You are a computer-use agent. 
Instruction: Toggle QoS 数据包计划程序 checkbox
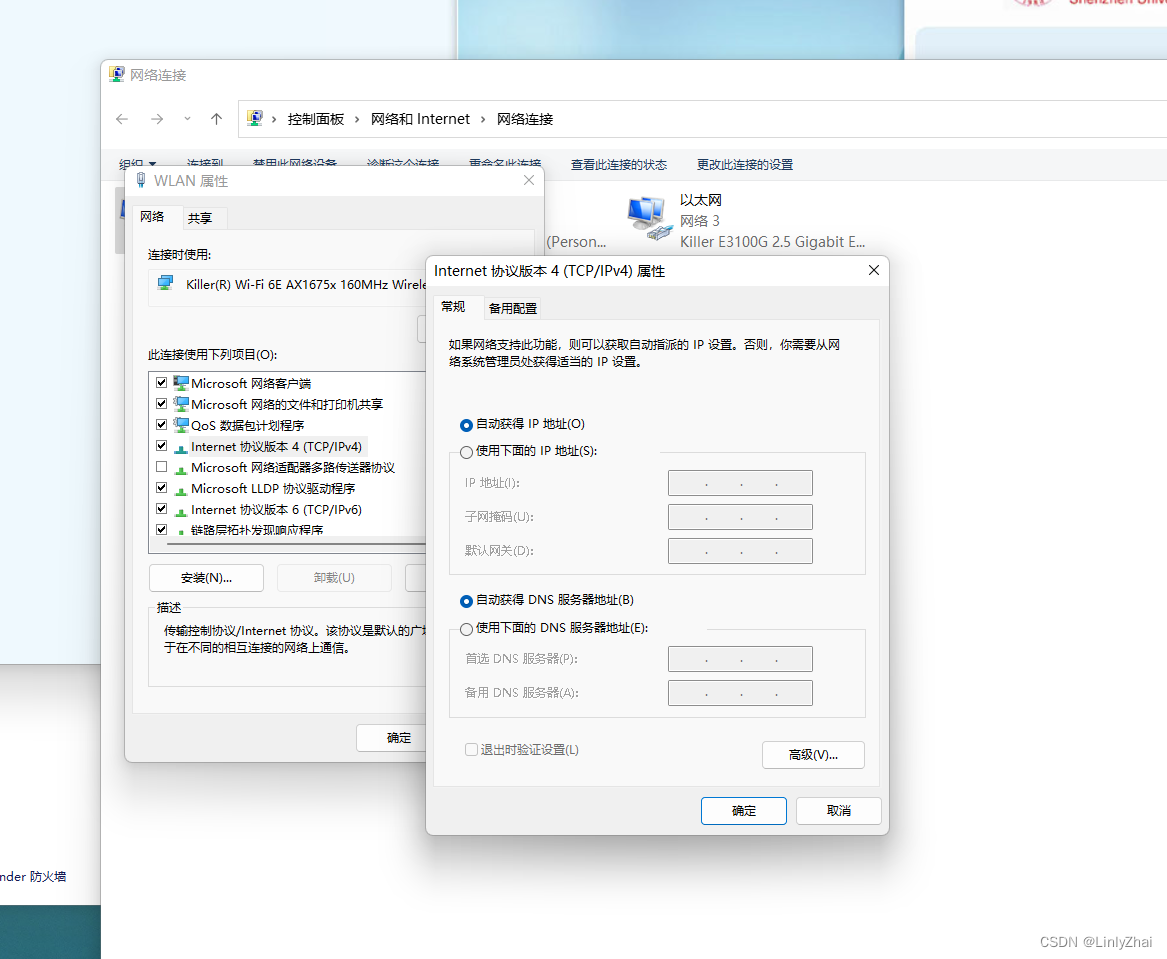[x=162, y=424]
